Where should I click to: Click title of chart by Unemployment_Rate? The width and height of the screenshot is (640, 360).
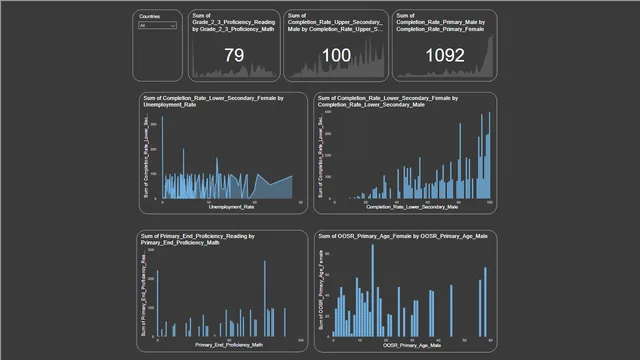pyautogui.click(x=213, y=101)
